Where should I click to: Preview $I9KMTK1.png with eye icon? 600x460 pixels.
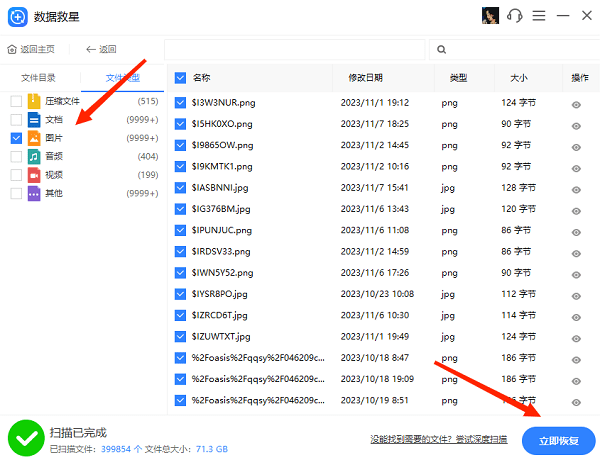coord(576,169)
